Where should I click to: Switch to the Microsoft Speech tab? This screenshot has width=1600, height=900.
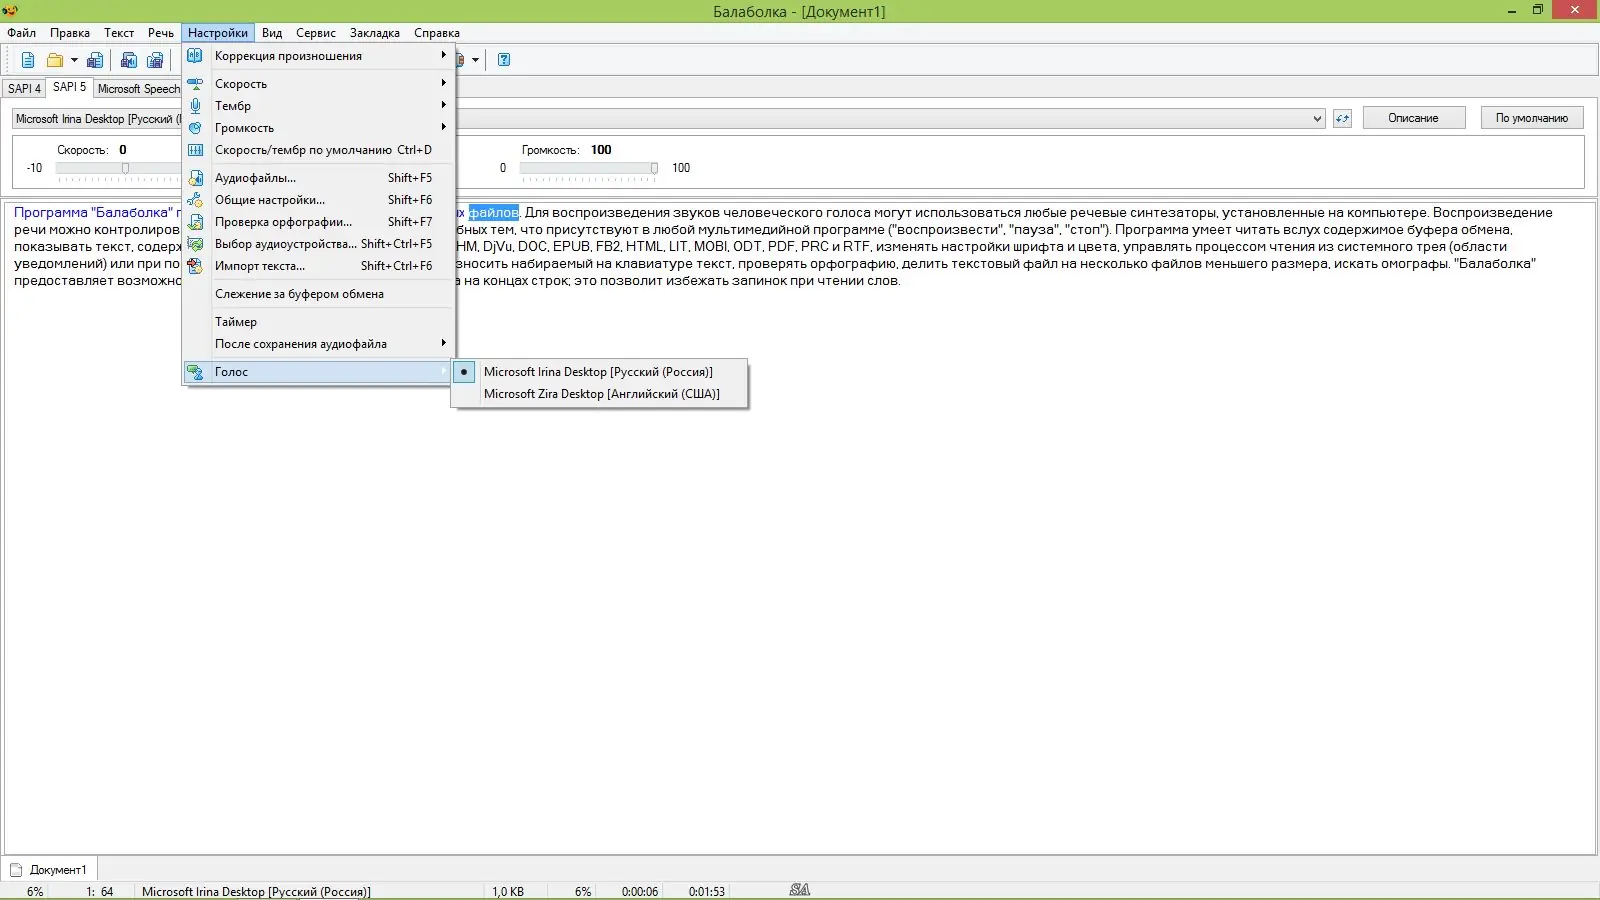coord(138,89)
